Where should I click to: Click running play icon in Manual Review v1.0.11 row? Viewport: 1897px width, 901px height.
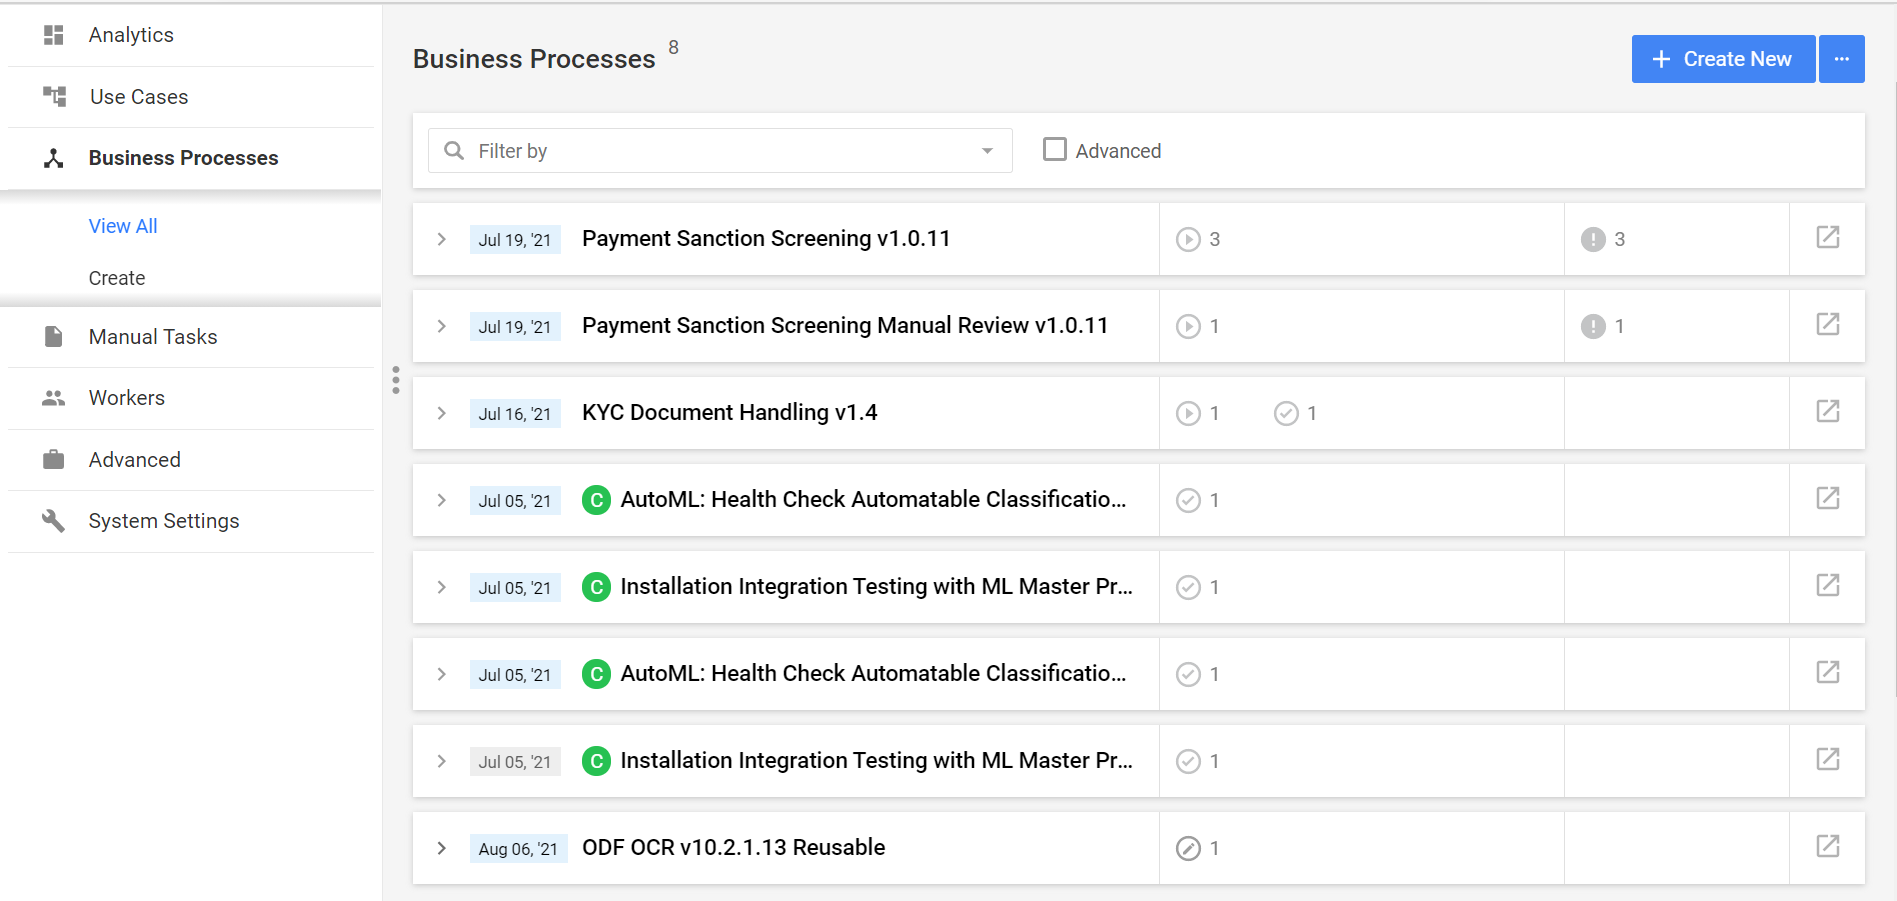click(x=1188, y=326)
